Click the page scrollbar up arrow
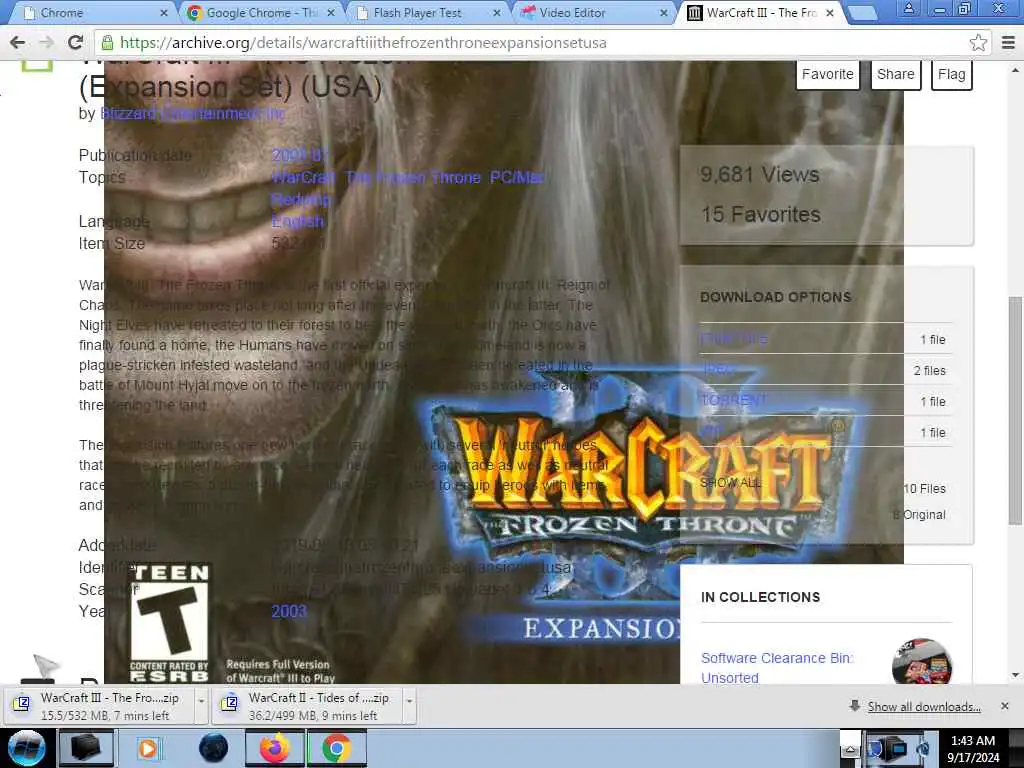This screenshot has height=768, width=1024. click(1015, 71)
